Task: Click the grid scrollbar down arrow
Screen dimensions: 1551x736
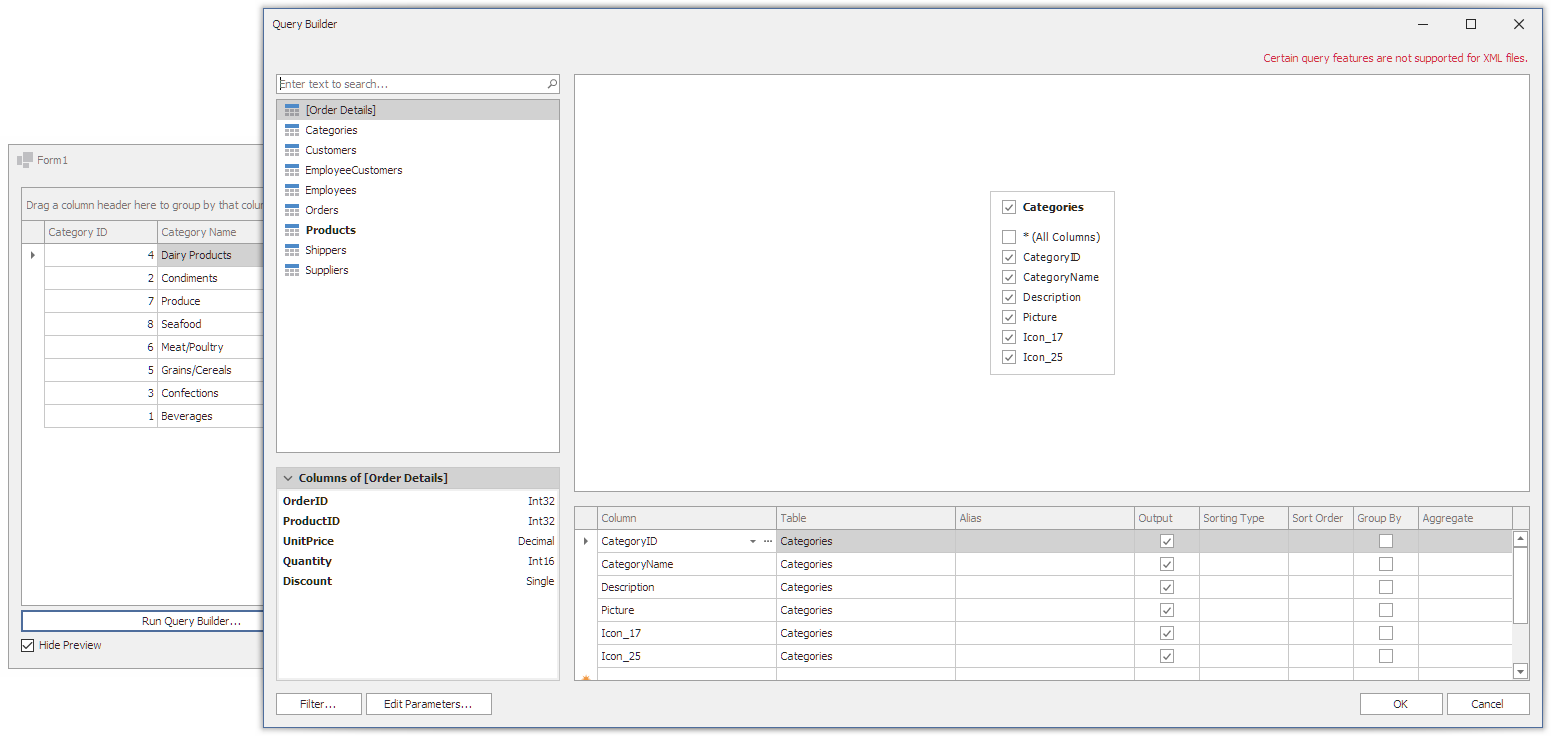Action: [1520, 671]
